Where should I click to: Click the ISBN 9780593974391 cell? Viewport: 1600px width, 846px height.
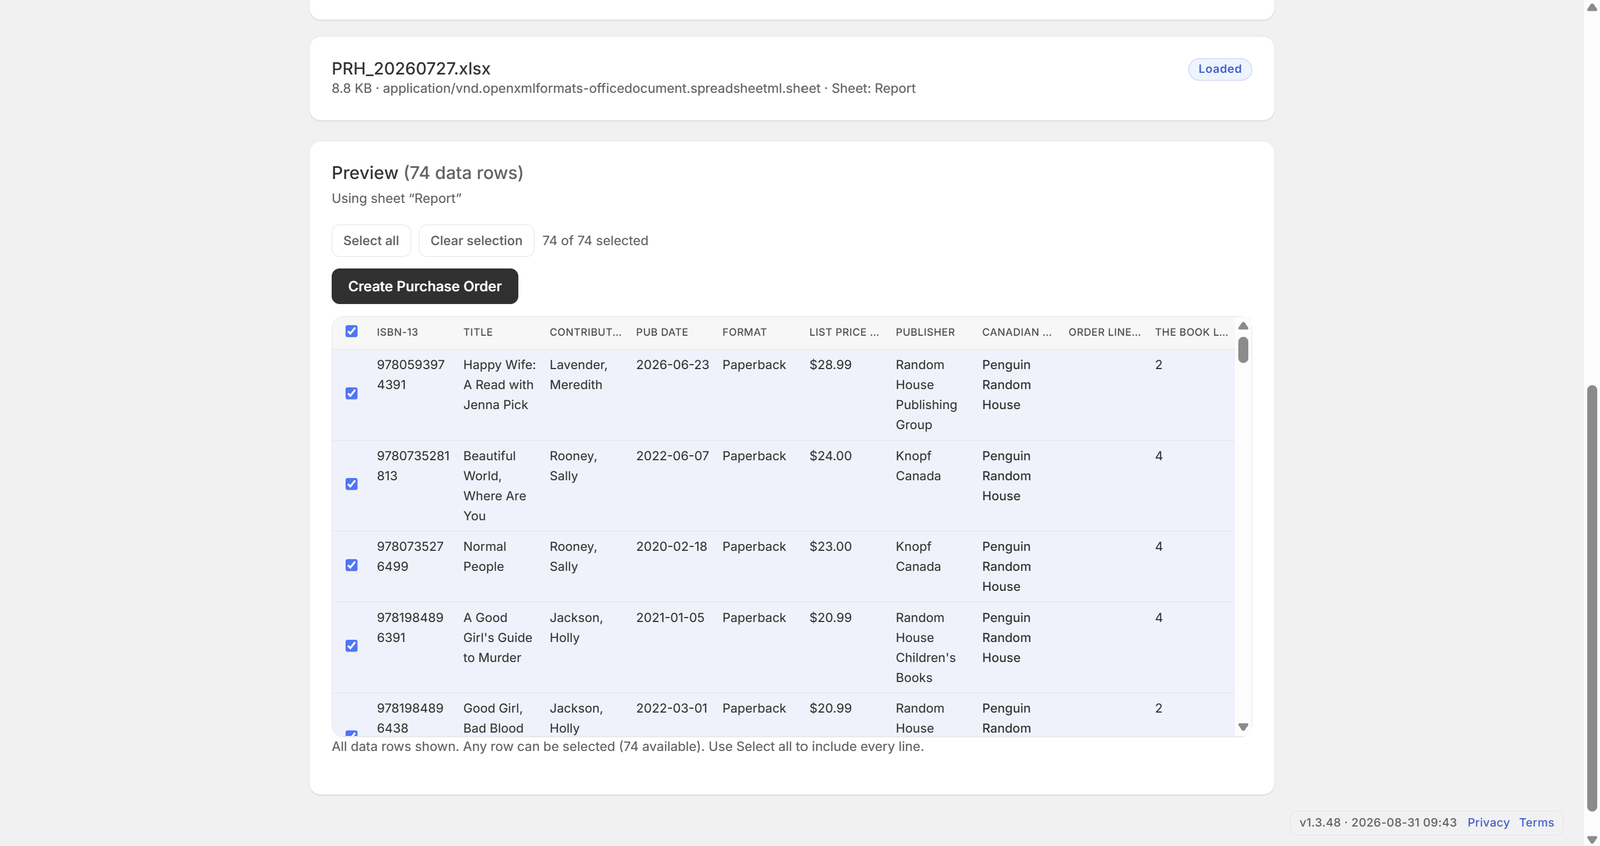[410, 375]
